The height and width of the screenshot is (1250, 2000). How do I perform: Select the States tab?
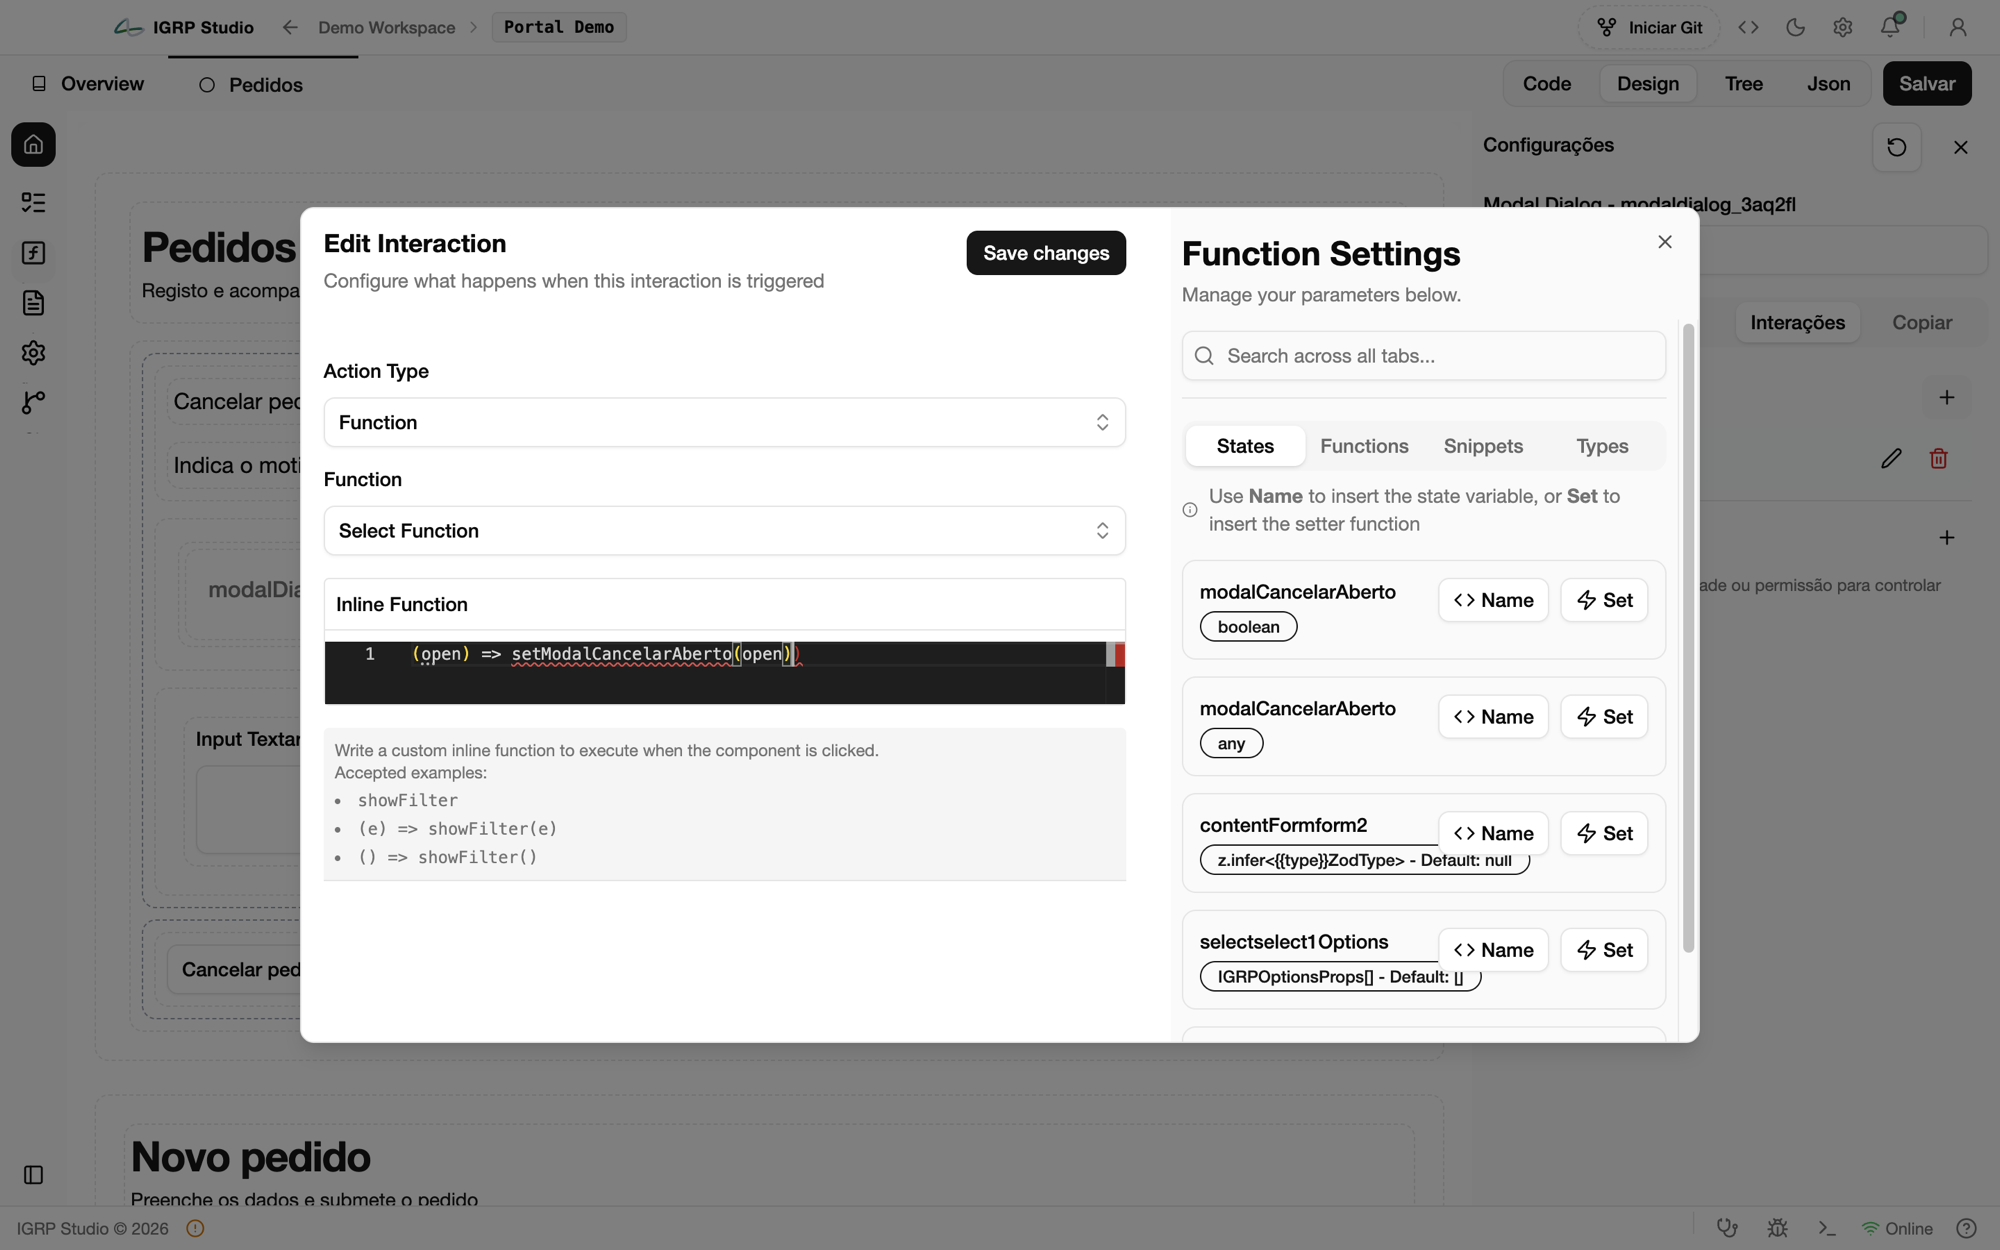pyautogui.click(x=1245, y=446)
